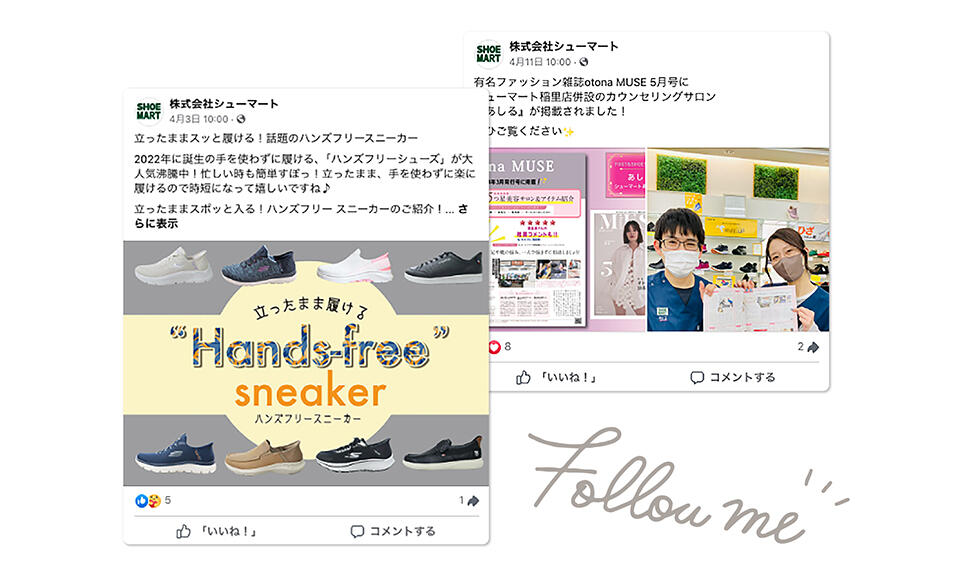Click the share arrow next to count 2
The image size is (960, 571).
(x=813, y=347)
